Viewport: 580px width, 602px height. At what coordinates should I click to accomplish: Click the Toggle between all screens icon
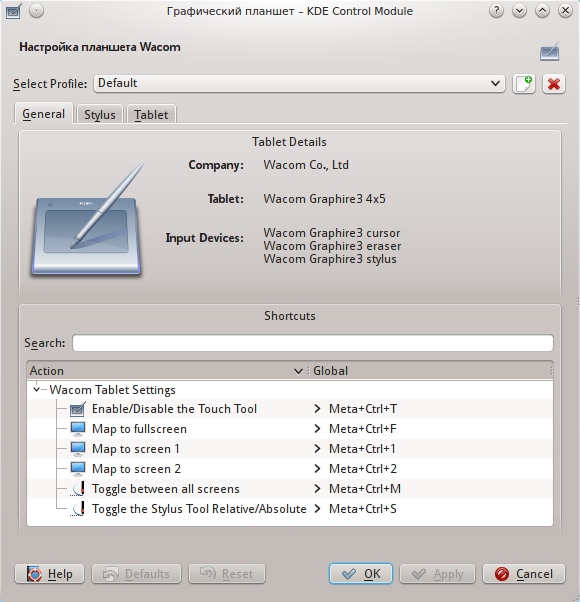pyautogui.click(x=78, y=489)
